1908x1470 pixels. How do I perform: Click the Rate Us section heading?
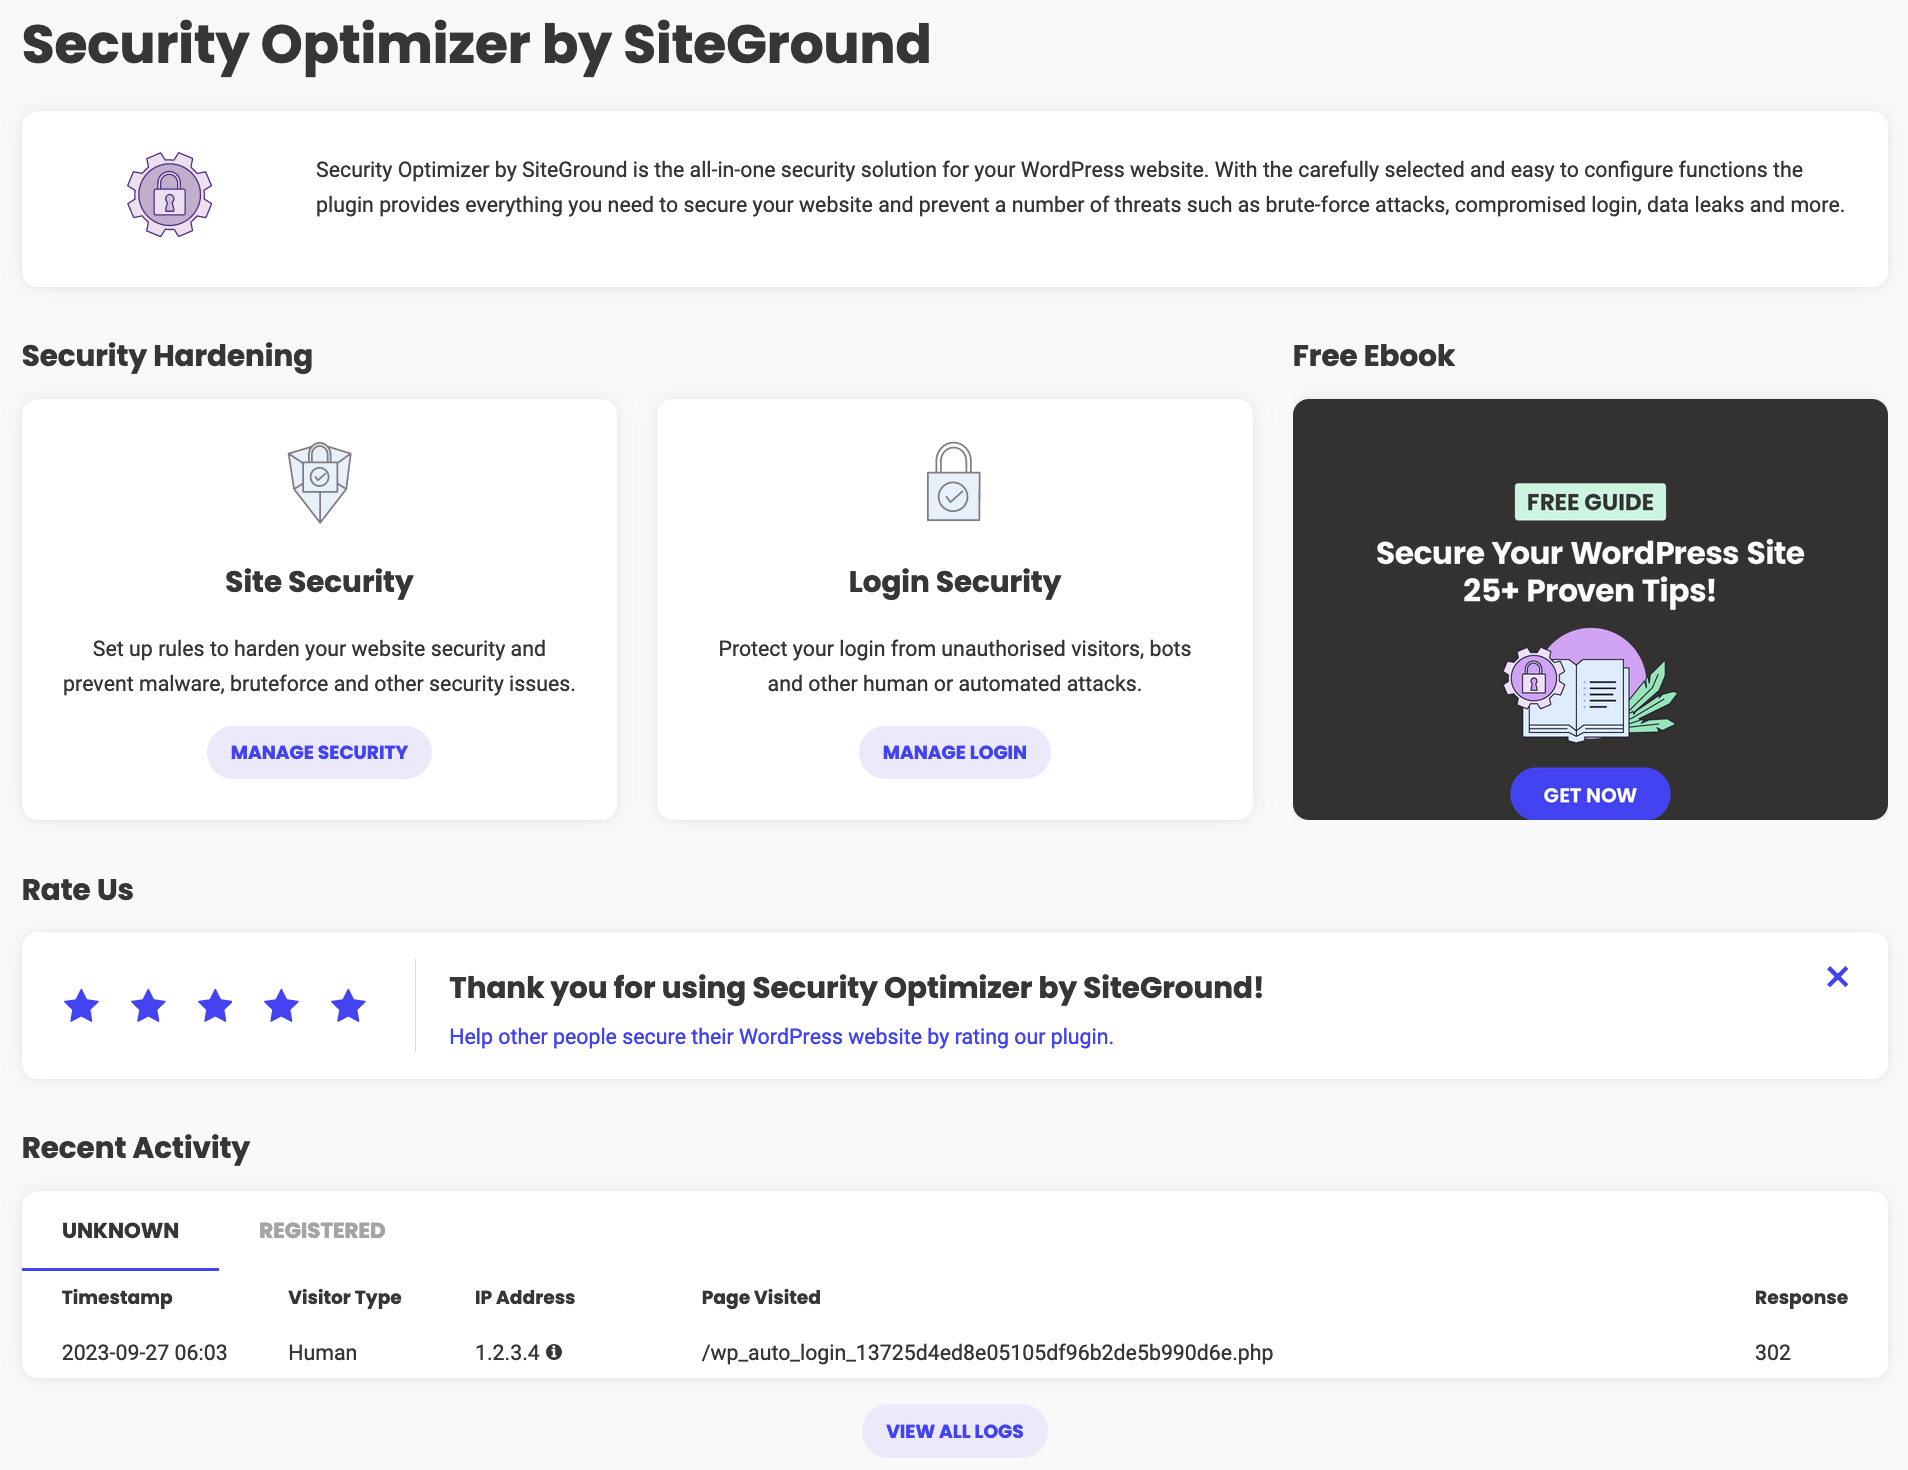(78, 889)
